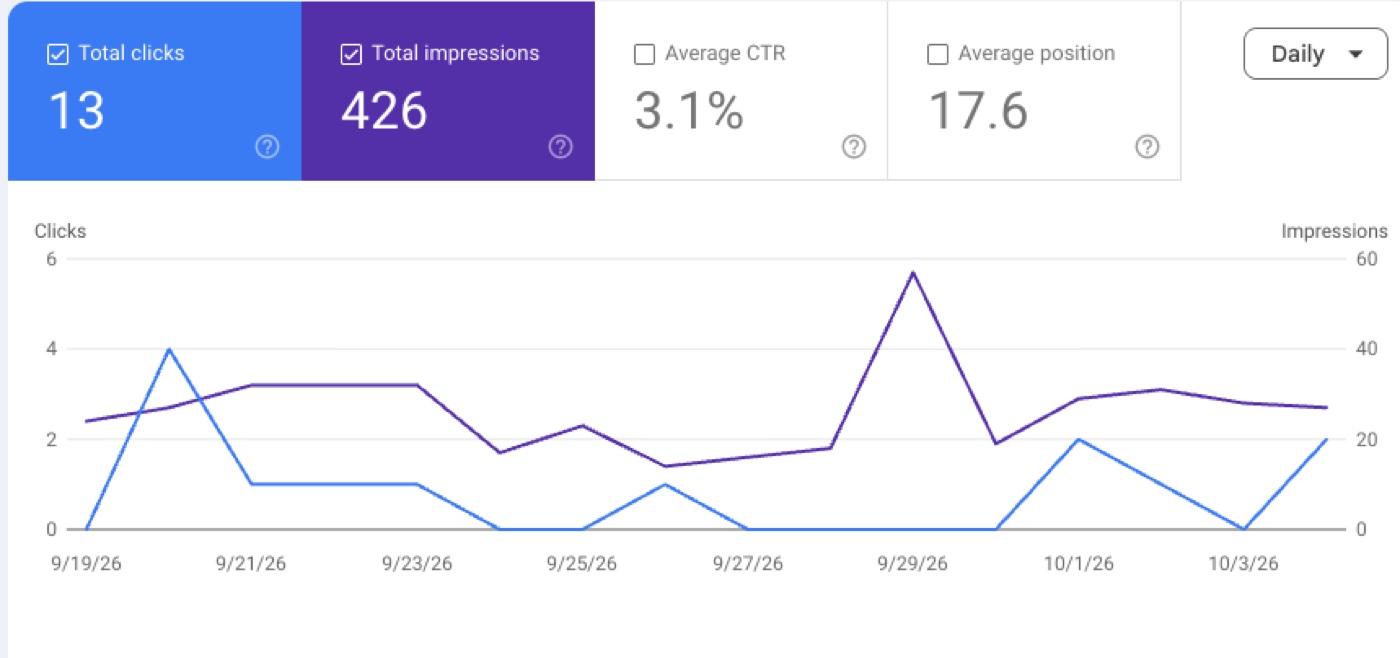Enable the Average position checkbox
This screenshot has width=1400, height=658.
pos(938,55)
